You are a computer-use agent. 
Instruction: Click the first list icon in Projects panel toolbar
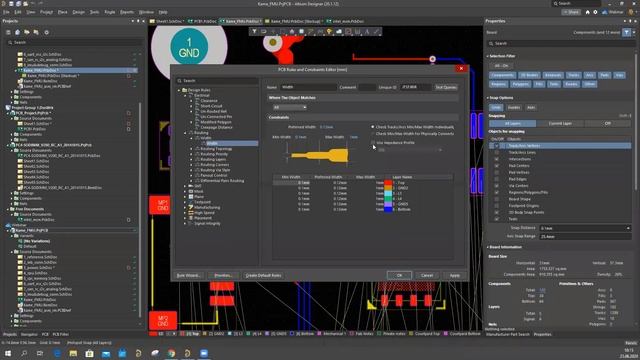[x=8, y=32]
